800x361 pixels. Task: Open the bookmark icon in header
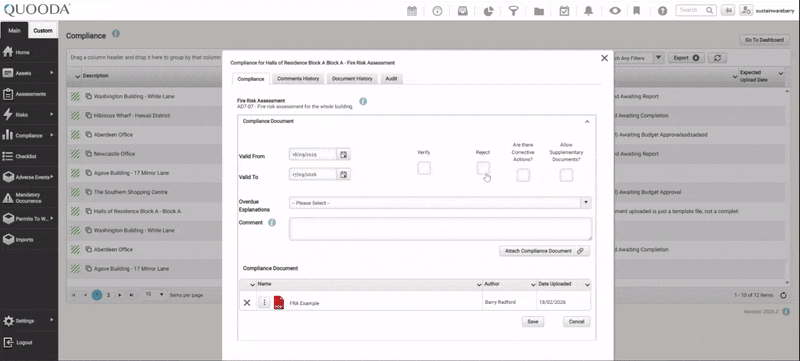(637, 11)
